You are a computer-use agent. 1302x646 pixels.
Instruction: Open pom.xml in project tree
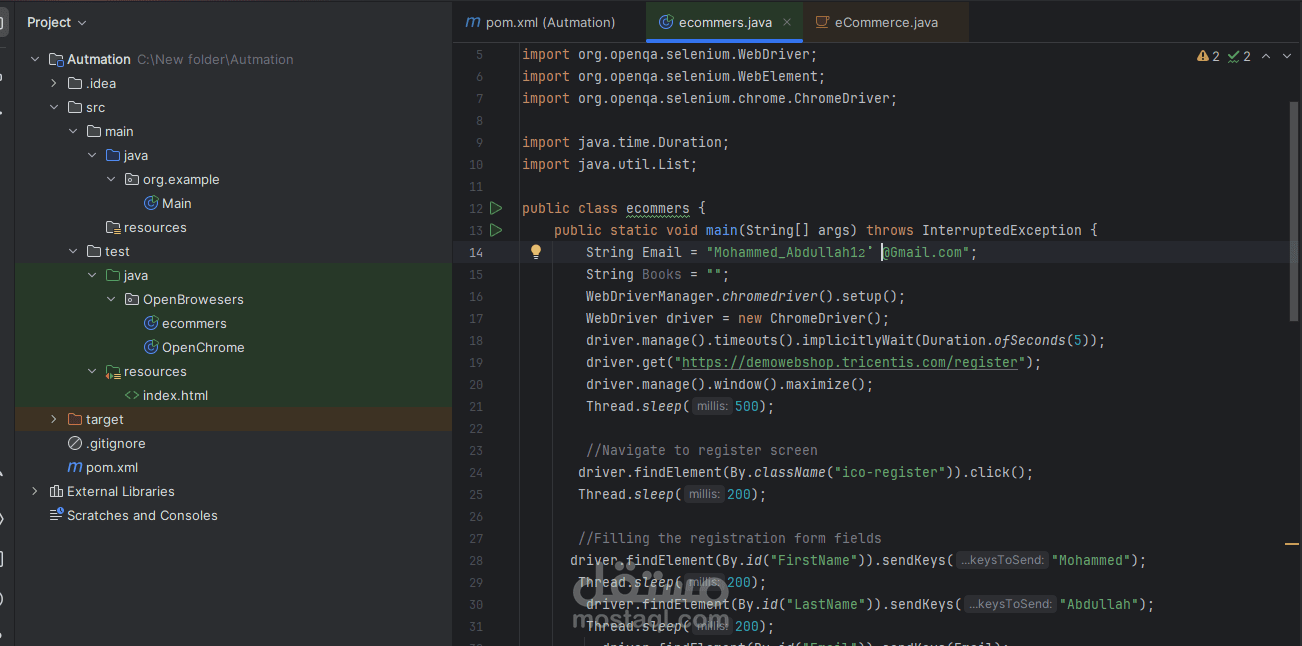[112, 467]
